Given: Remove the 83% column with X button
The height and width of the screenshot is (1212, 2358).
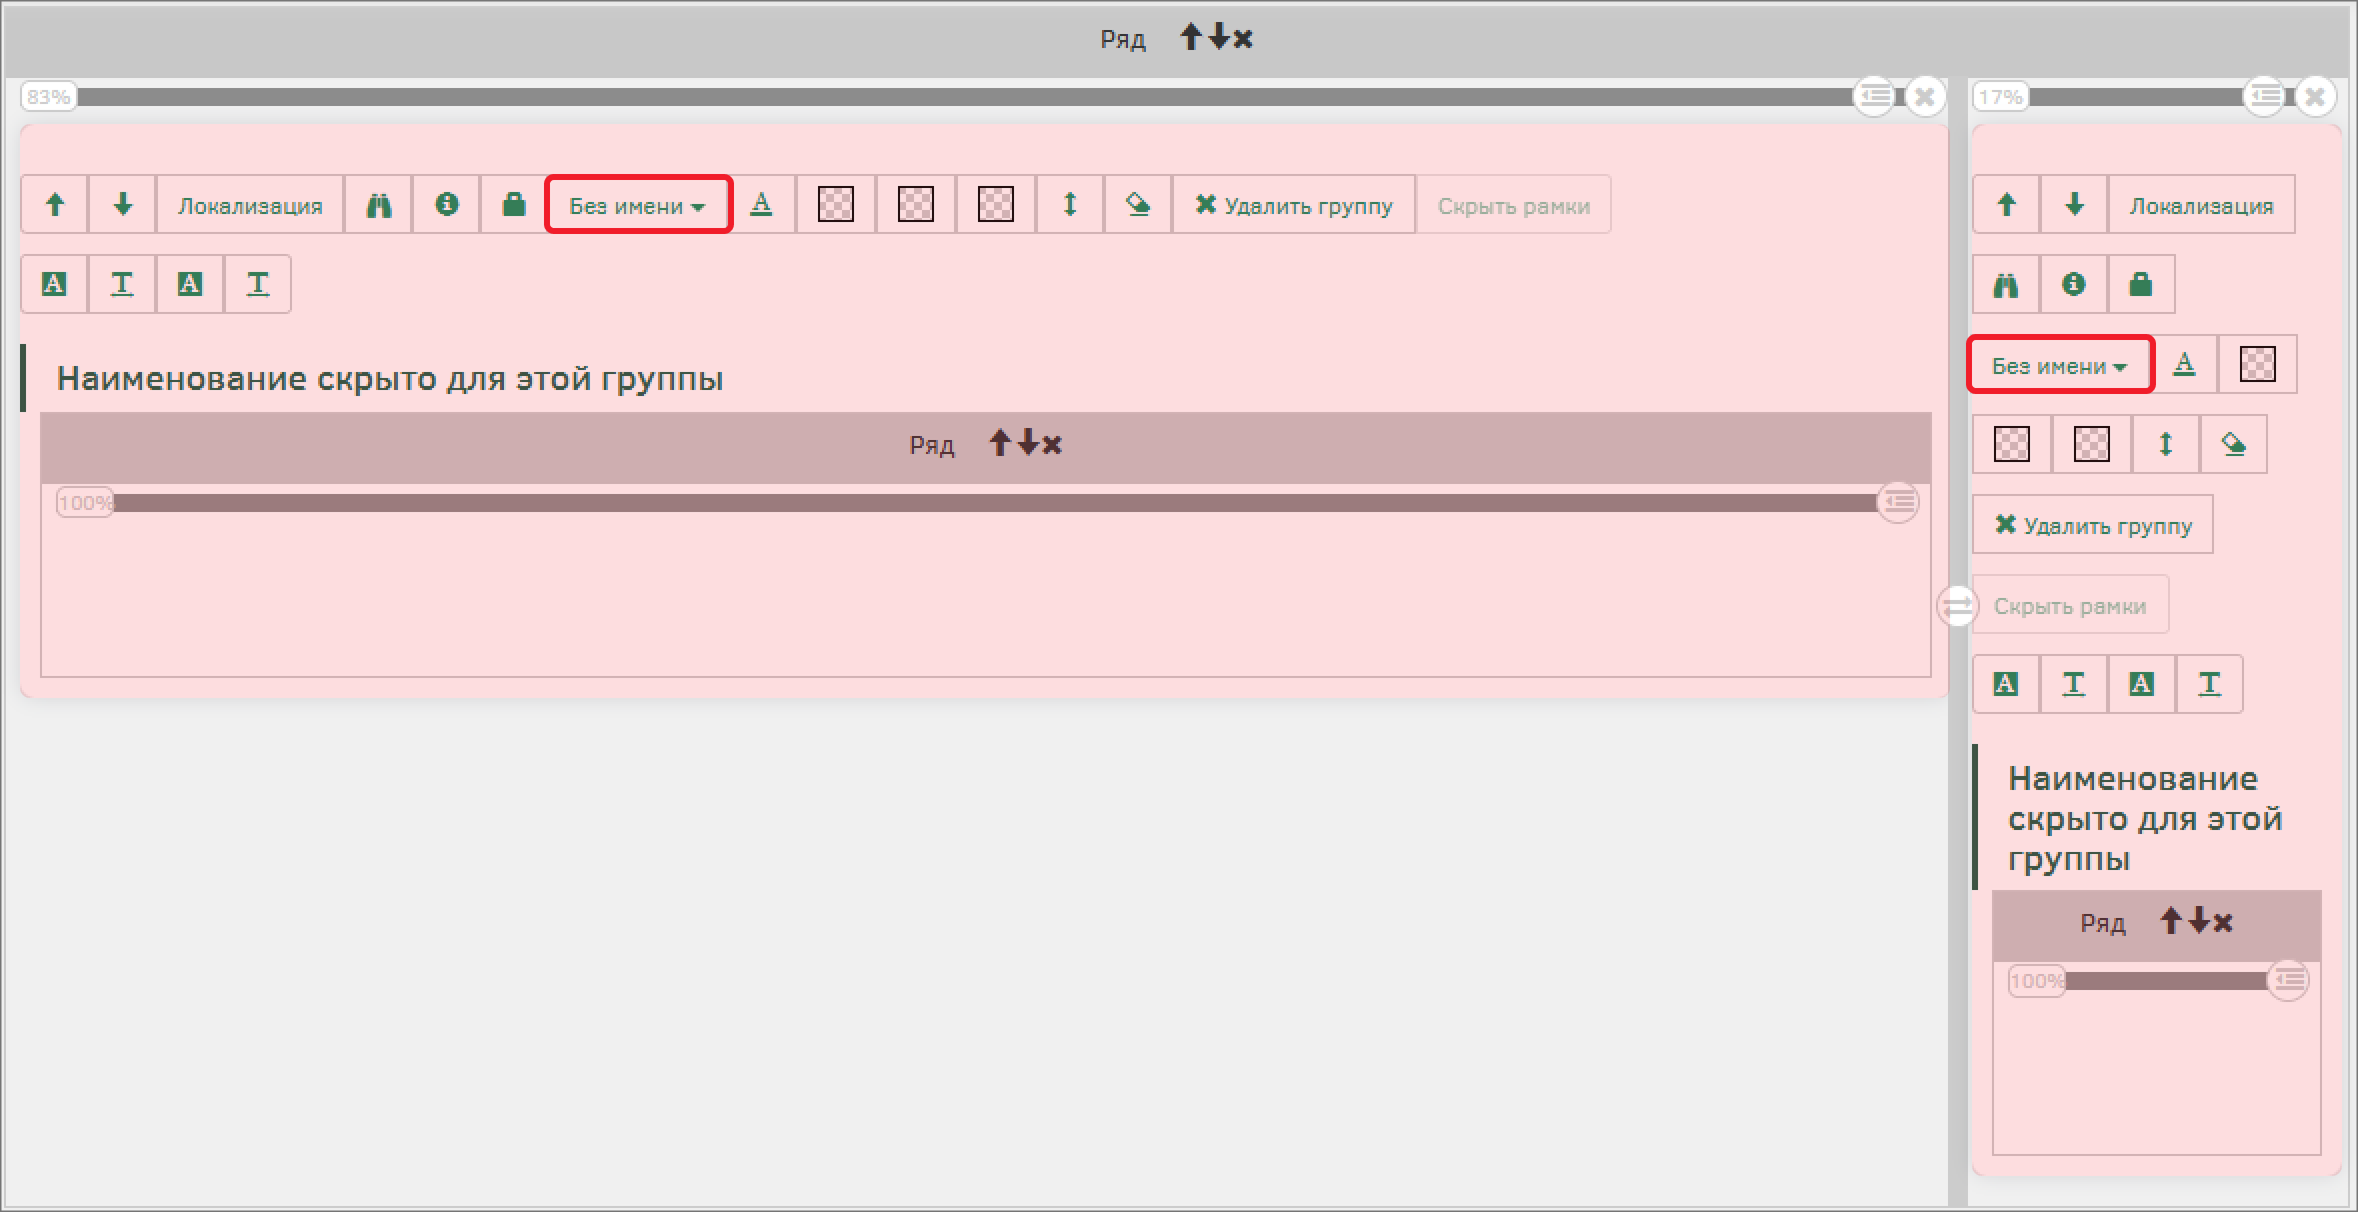Looking at the screenshot, I should click(x=1925, y=97).
